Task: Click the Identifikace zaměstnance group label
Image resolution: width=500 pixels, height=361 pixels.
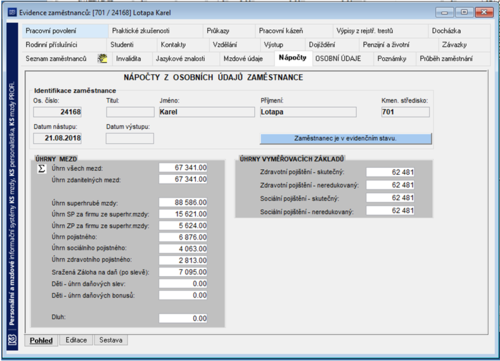Action: pyautogui.click(x=75, y=91)
